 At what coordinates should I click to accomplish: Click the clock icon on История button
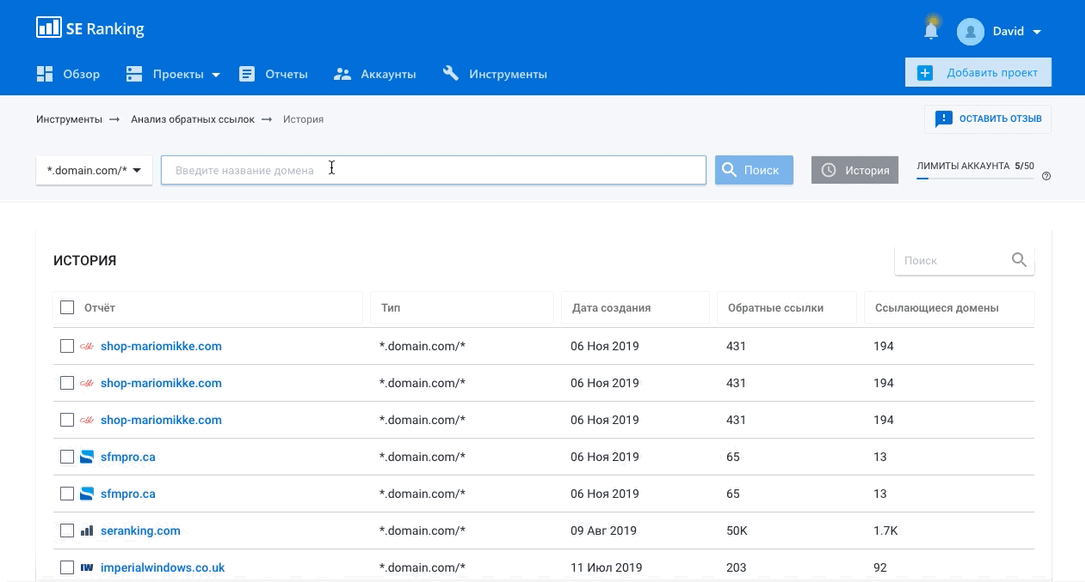(828, 170)
